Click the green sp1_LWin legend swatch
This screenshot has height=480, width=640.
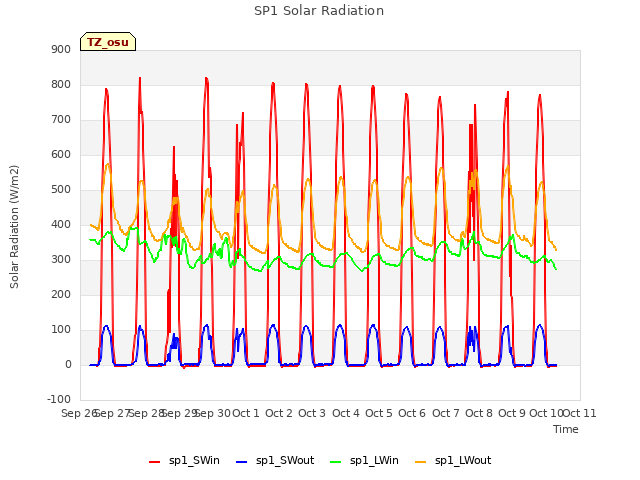point(336,462)
